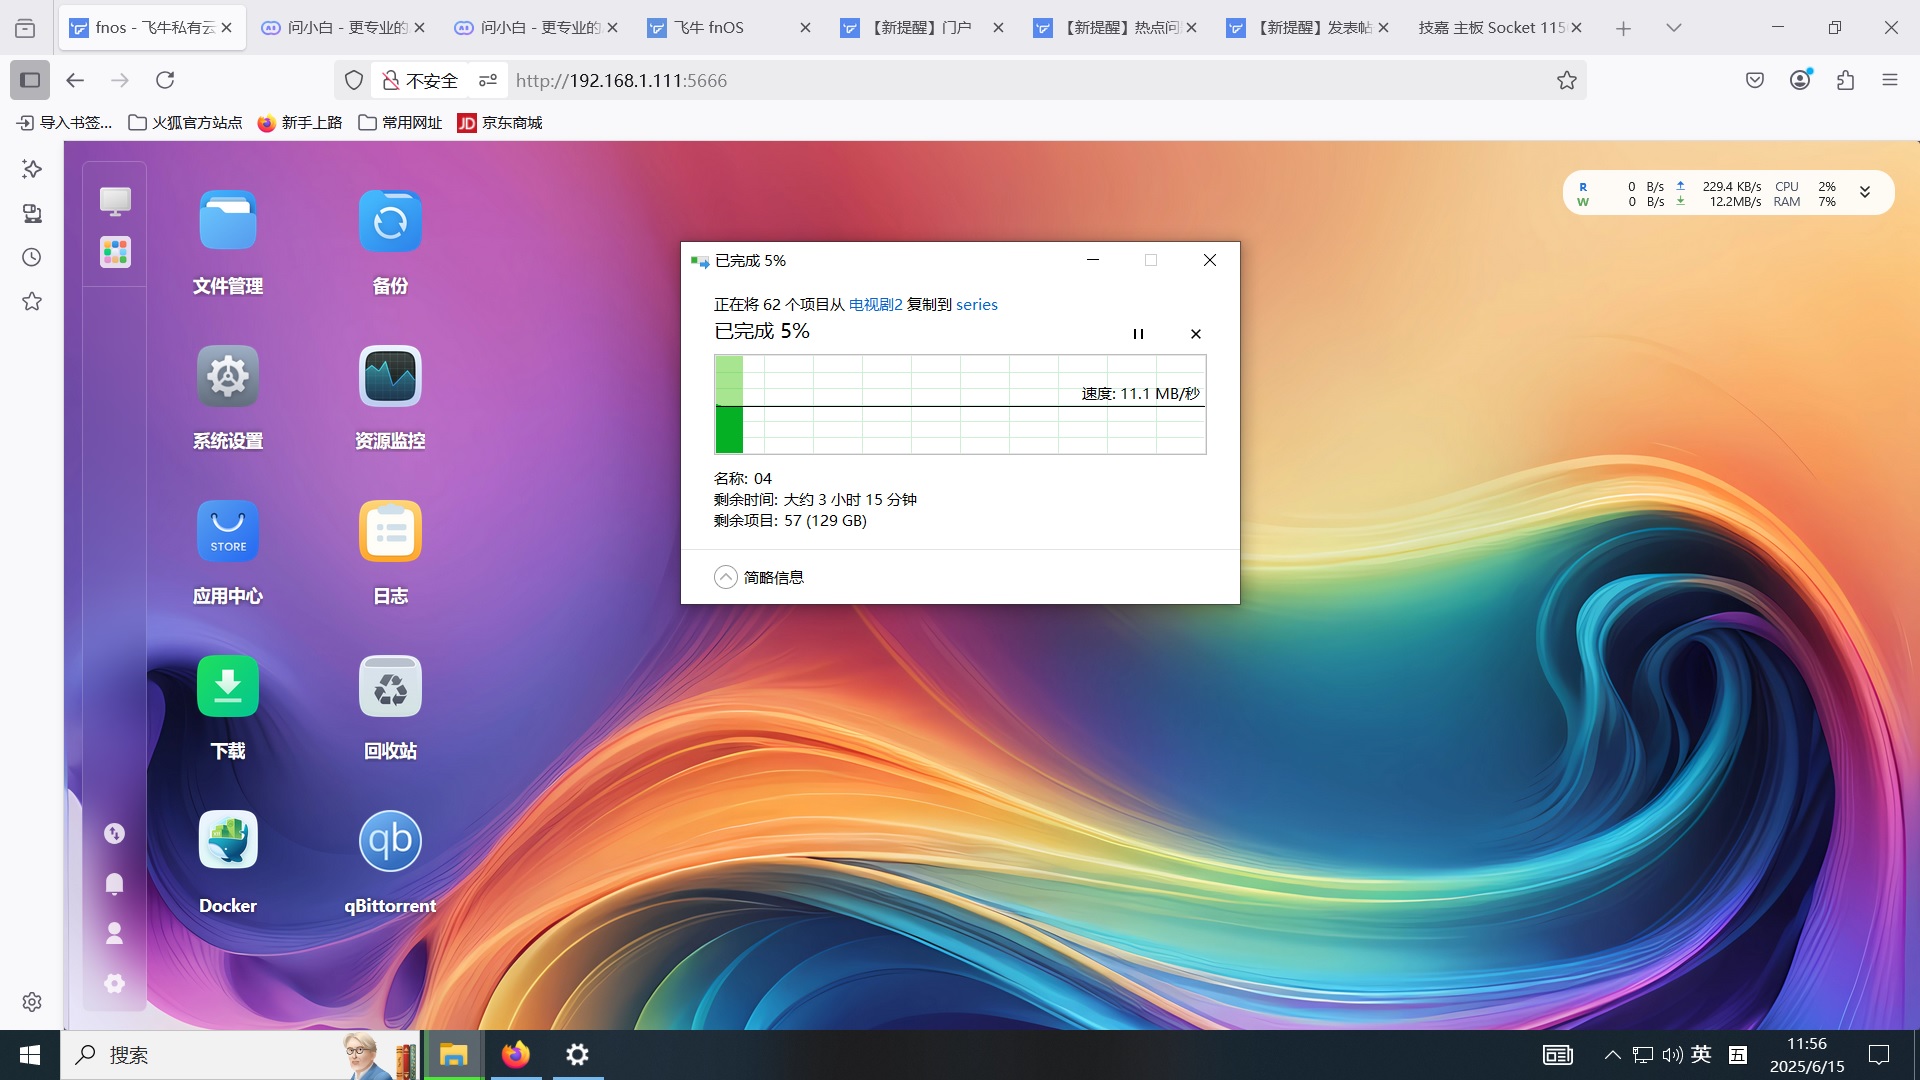Collapse details via 简略信息 chevron
The width and height of the screenshot is (1920, 1080).
(x=726, y=577)
